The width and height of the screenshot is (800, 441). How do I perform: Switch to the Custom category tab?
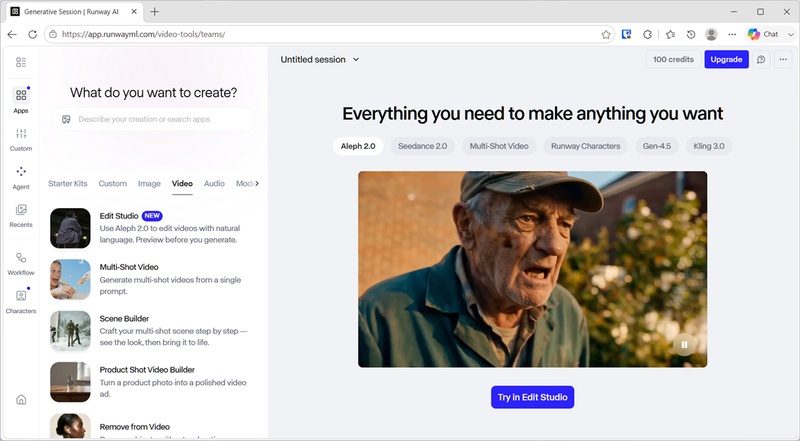(112, 183)
